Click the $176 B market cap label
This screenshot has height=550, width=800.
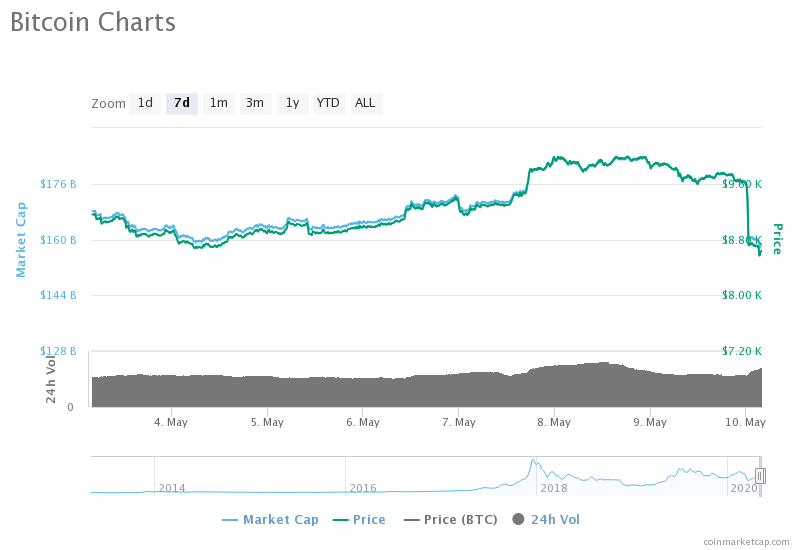58,184
